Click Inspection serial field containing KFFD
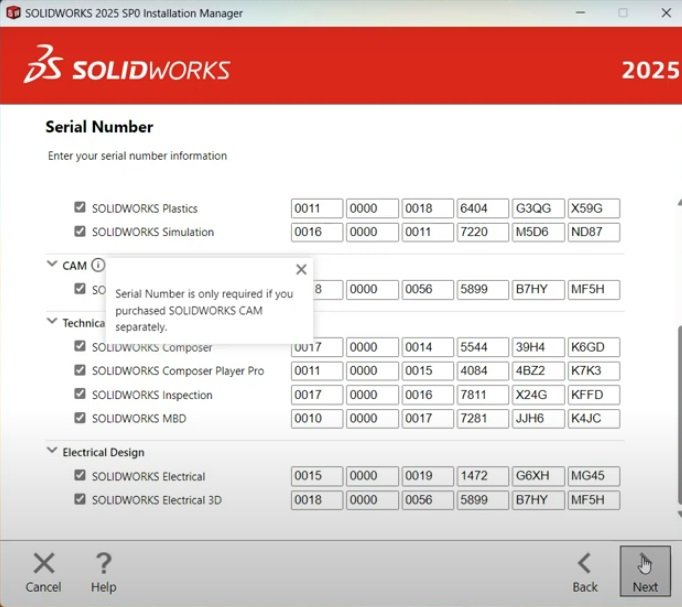 pyautogui.click(x=594, y=395)
